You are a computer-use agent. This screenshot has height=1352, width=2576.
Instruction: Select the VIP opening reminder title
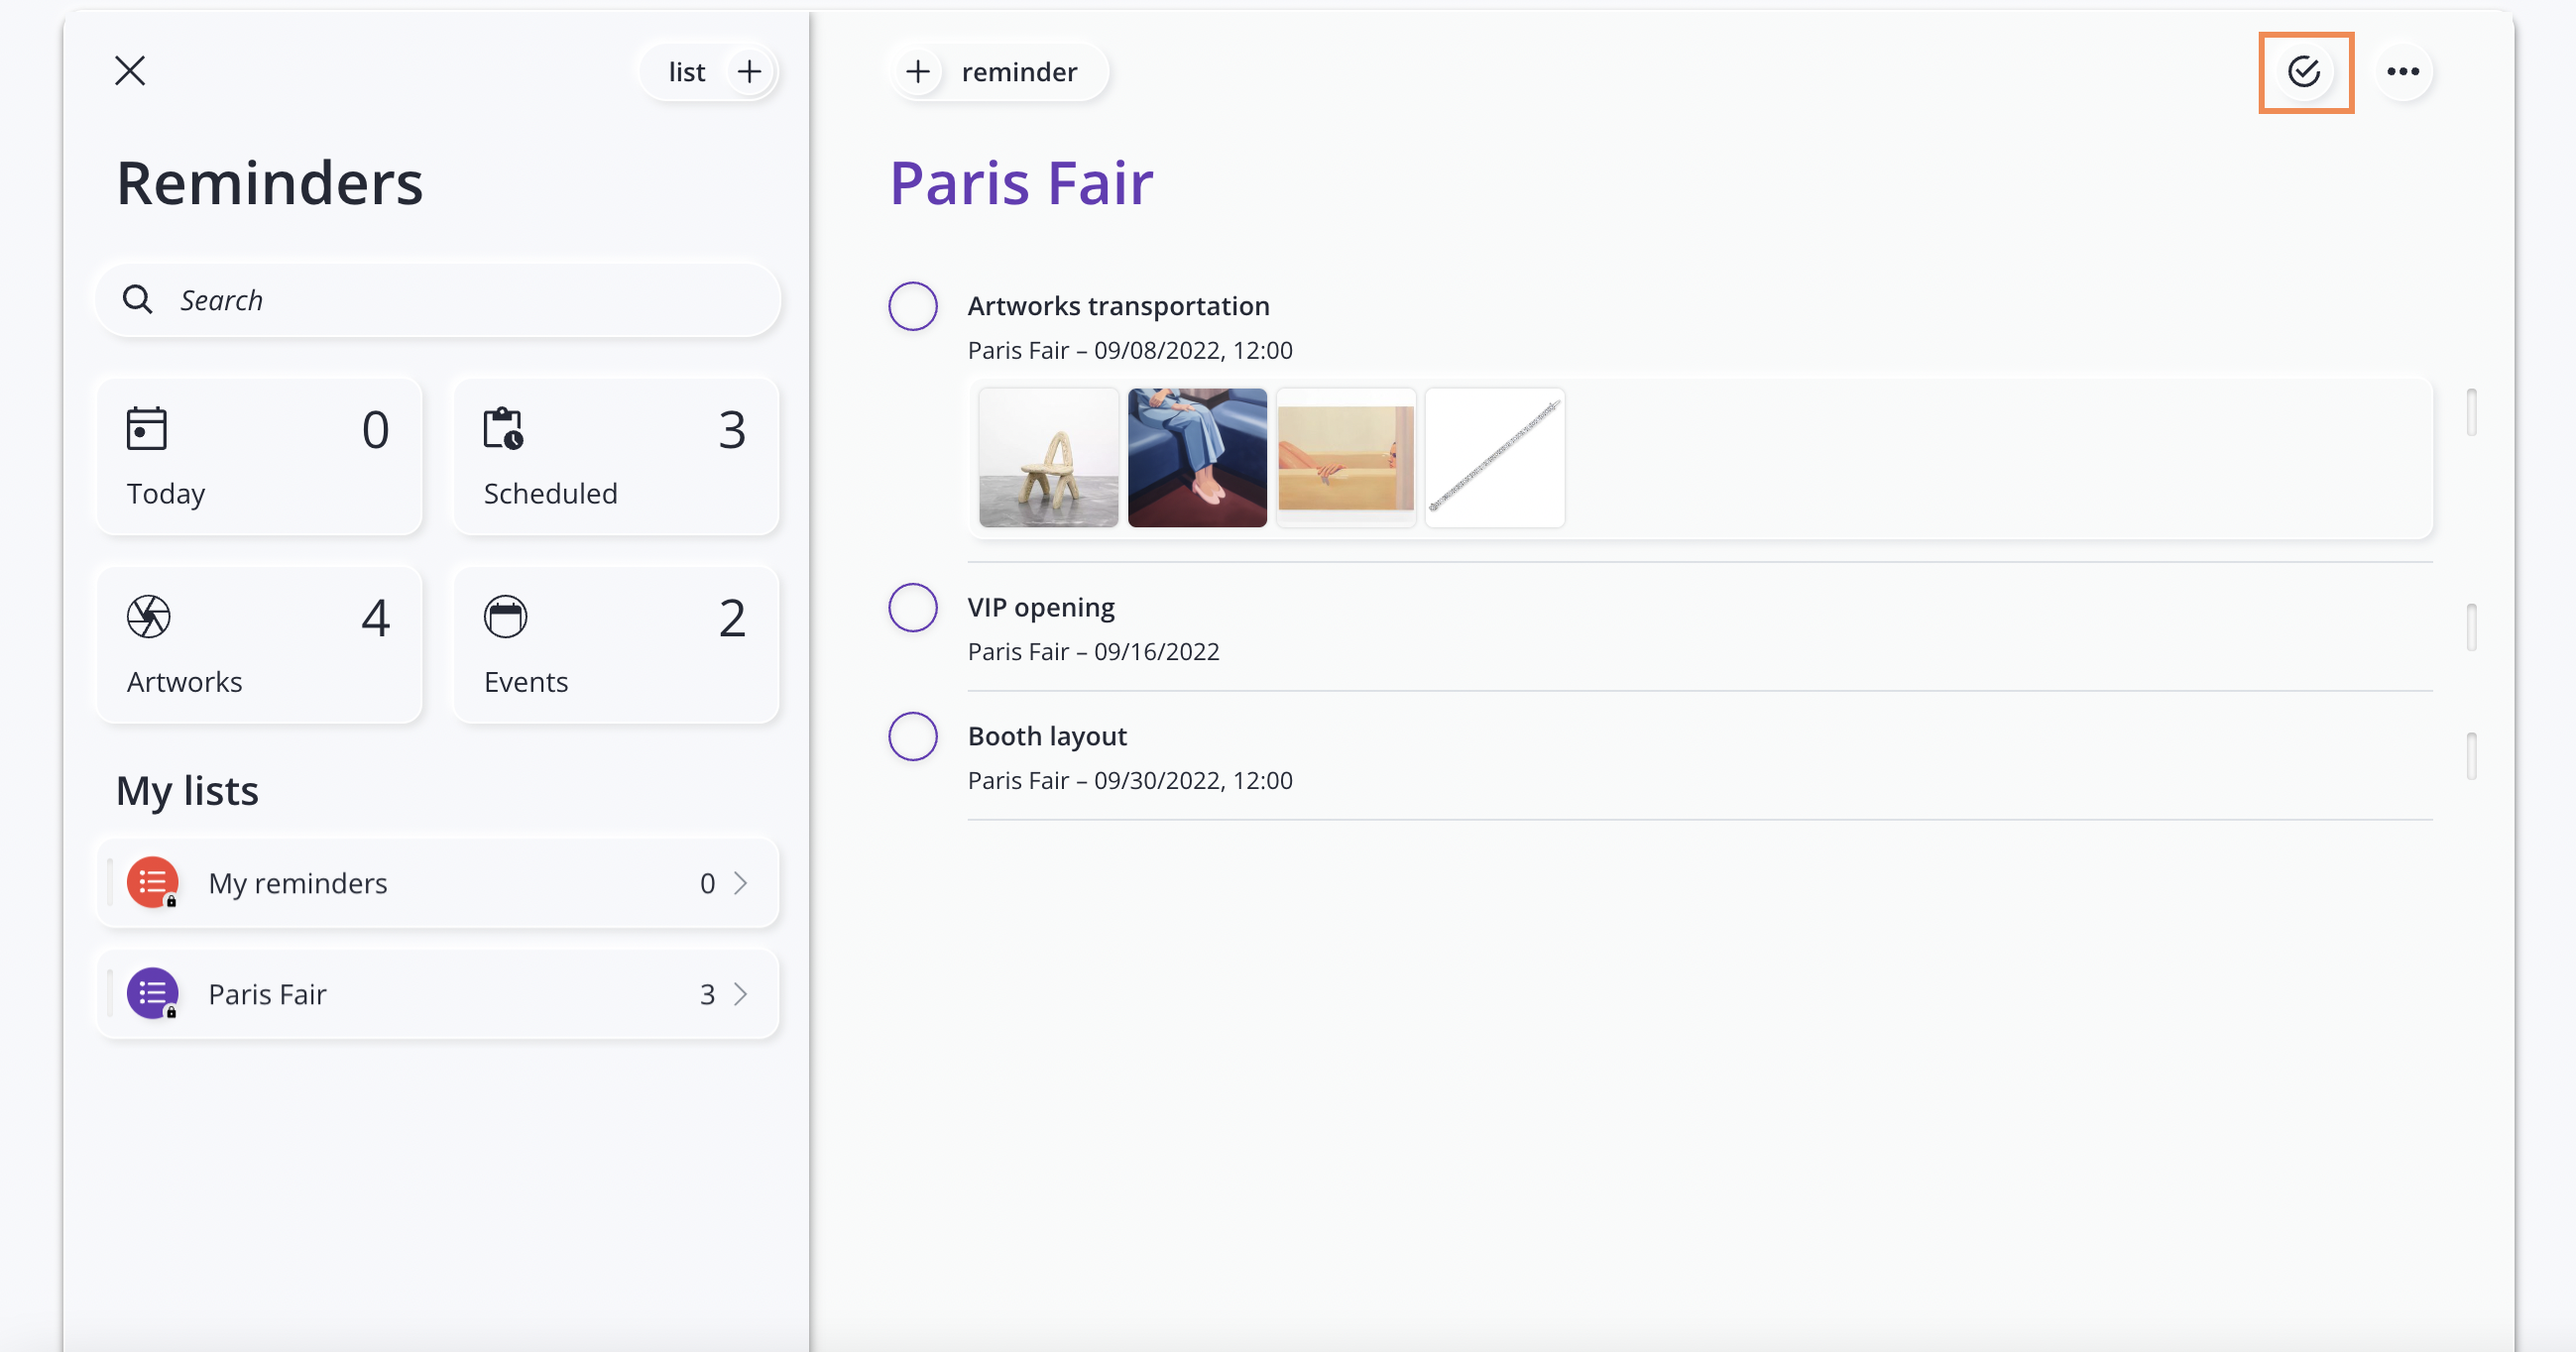[x=1041, y=607]
